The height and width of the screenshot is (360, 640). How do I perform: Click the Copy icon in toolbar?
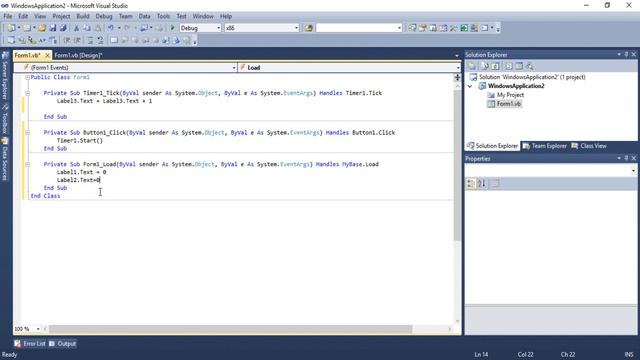pyautogui.click(x=87, y=28)
